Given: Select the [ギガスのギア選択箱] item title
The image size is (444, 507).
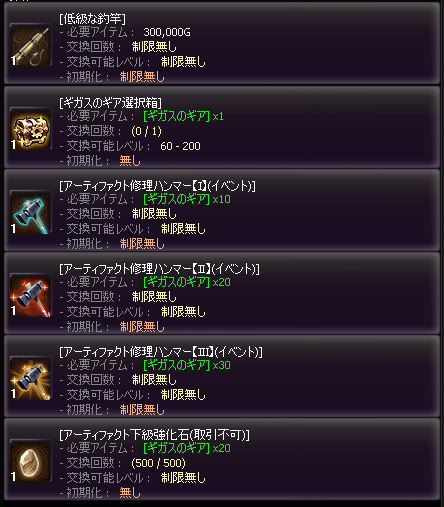Looking at the screenshot, I should pyautogui.click(x=110, y=103).
